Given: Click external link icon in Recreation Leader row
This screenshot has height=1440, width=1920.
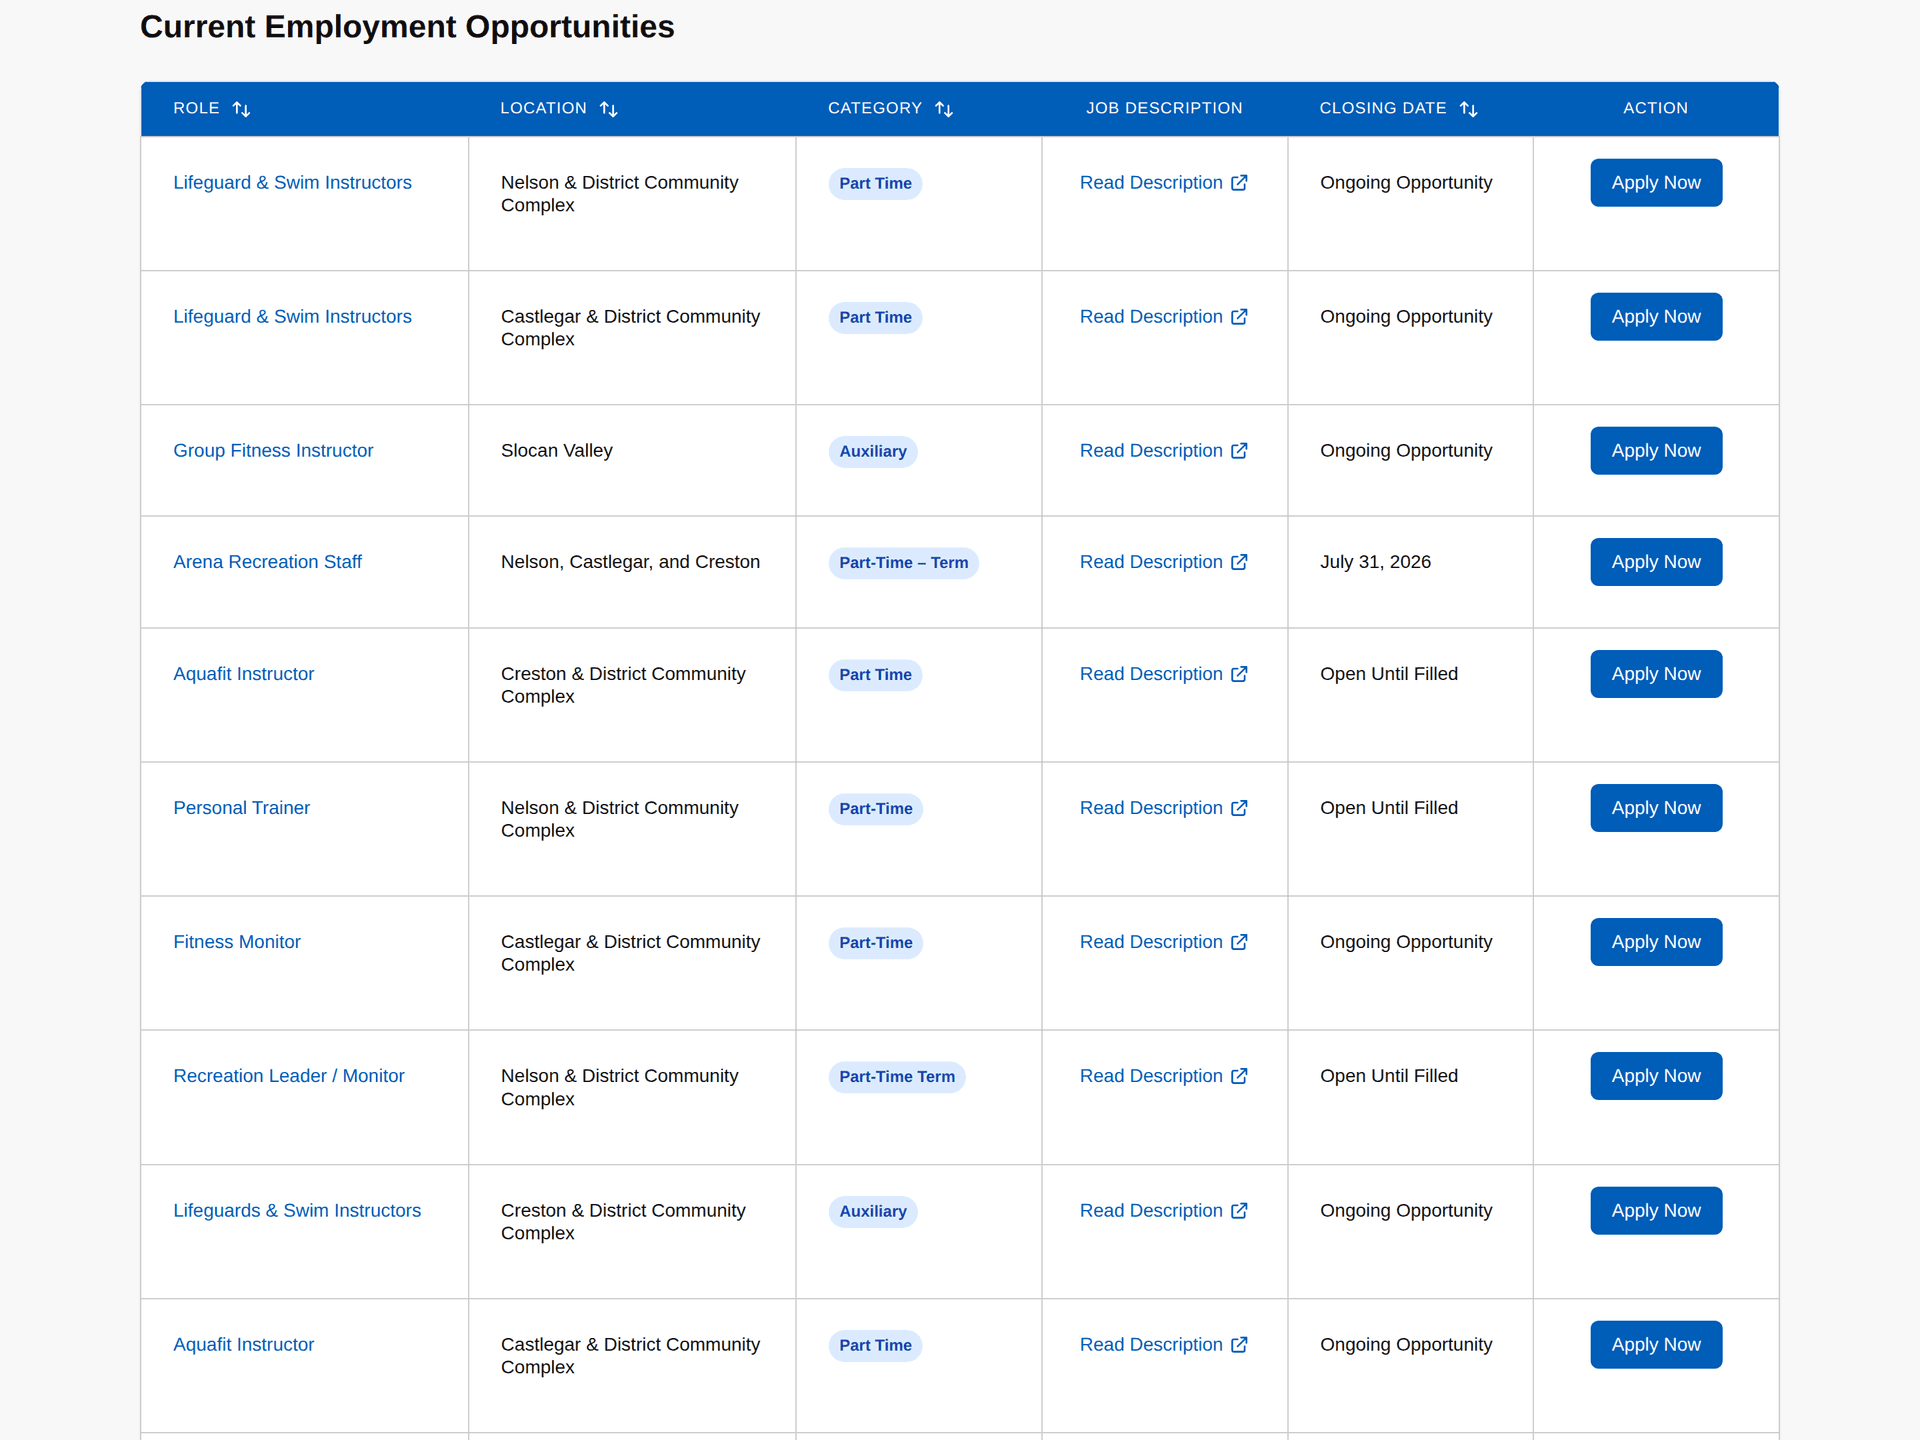Looking at the screenshot, I should (1239, 1076).
